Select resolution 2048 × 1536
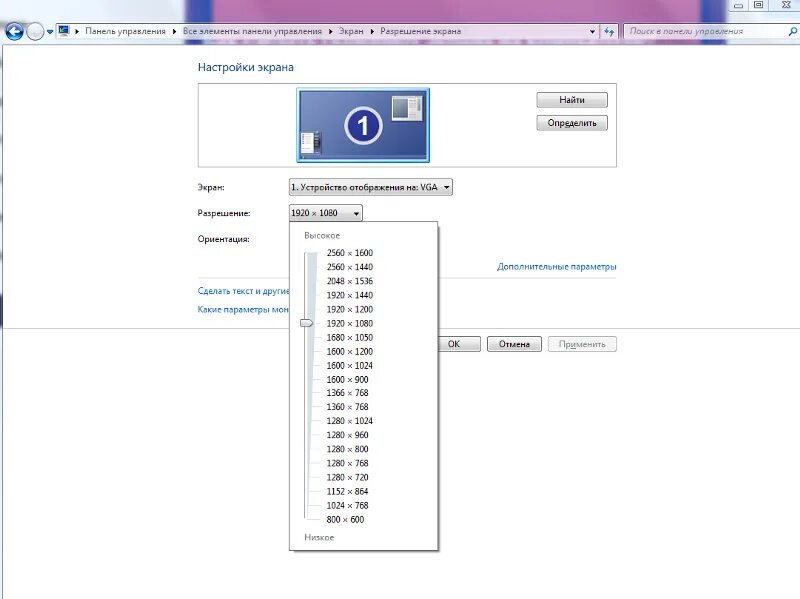The width and height of the screenshot is (800, 599). coord(349,281)
